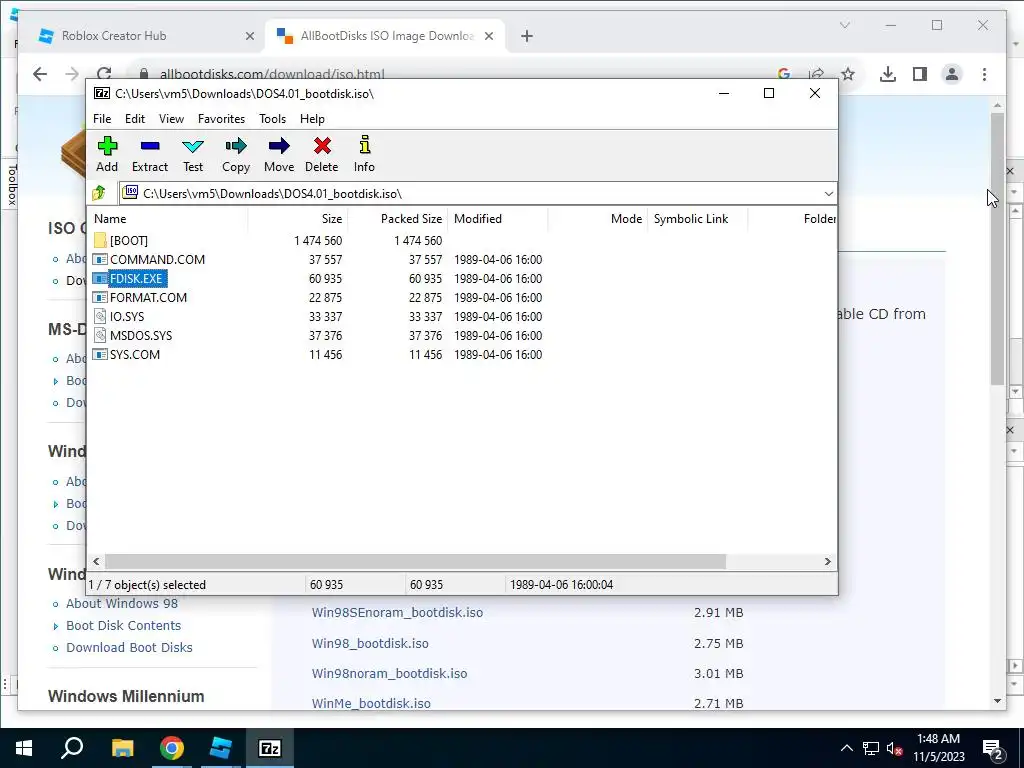This screenshot has width=1024, height=768.
Task: Open the Edit menu
Action: pyautogui.click(x=135, y=119)
